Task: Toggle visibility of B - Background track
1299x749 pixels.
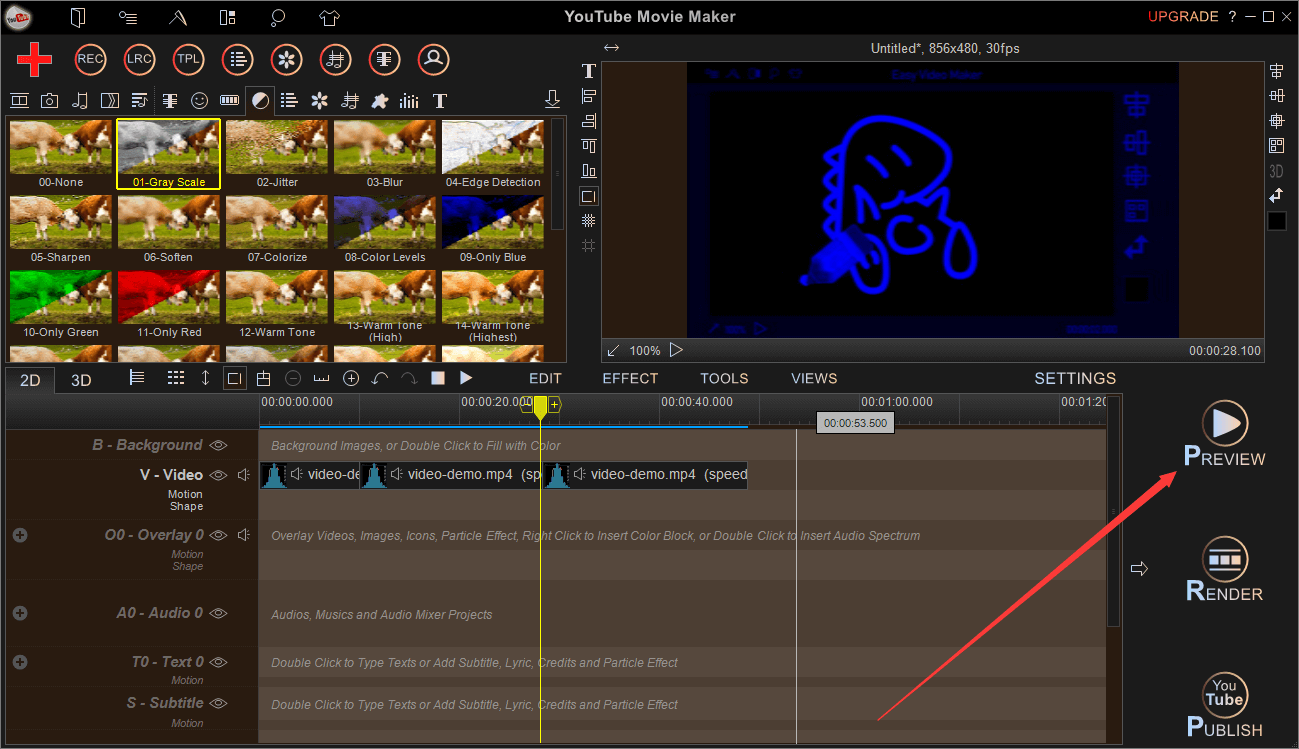Action: [218, 445]
